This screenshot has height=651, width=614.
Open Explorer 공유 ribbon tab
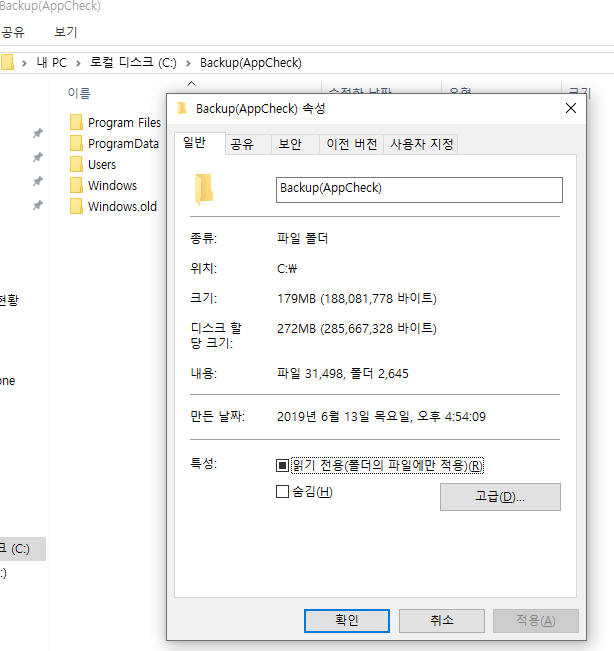click(13, 32)
